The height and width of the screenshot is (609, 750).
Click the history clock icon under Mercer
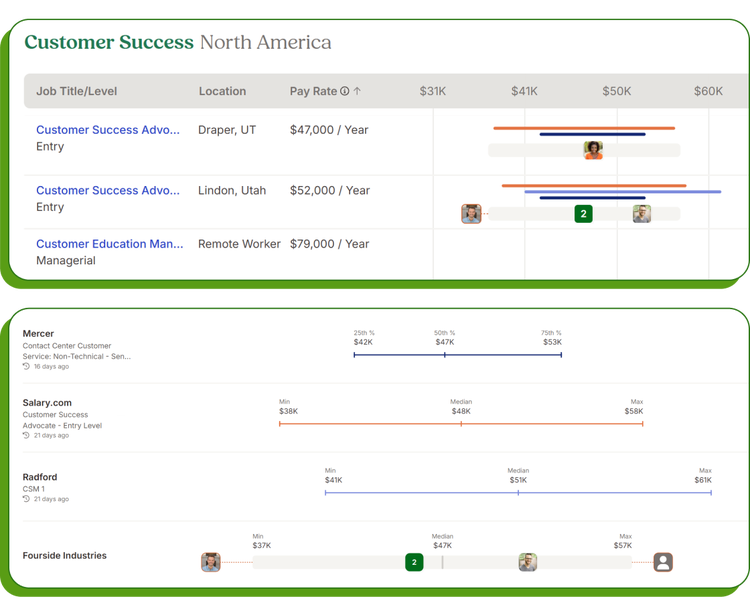pos(26,367)
